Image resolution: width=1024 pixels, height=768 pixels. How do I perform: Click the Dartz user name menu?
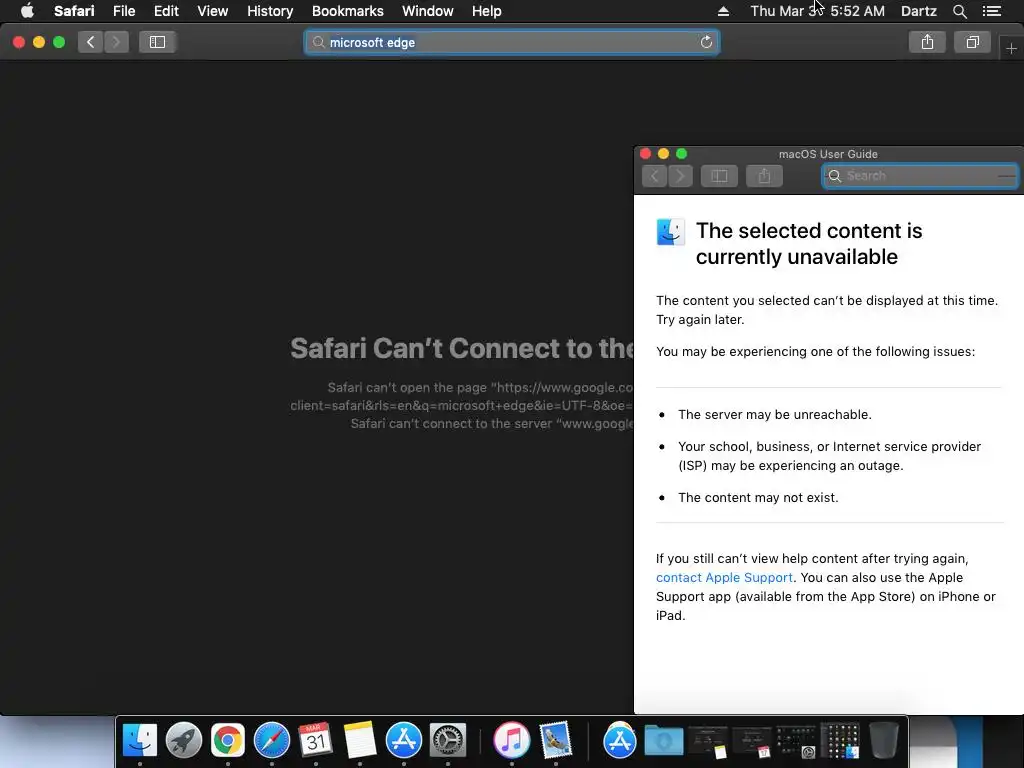pos(918,11)
